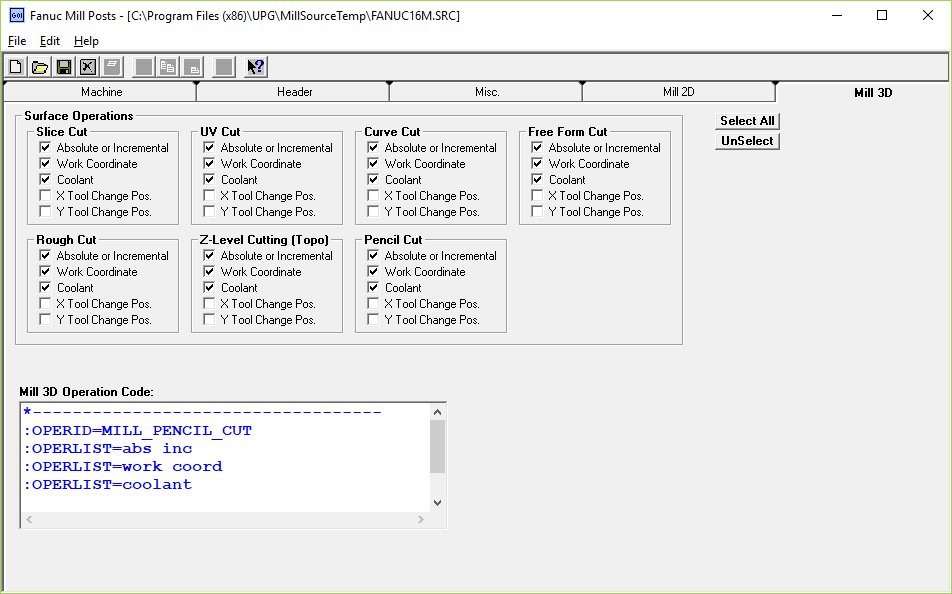Enable Curve Cut Y Tool Change Pos.
Image resolution: width=952 pixels, height=594 pixels.
[373, 211]
